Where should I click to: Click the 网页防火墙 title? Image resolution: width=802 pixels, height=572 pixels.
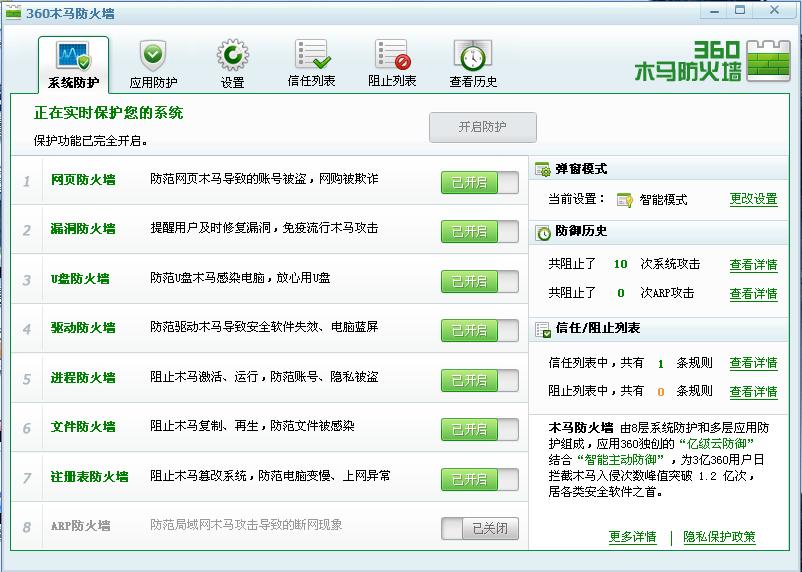(x=83, y=180)
